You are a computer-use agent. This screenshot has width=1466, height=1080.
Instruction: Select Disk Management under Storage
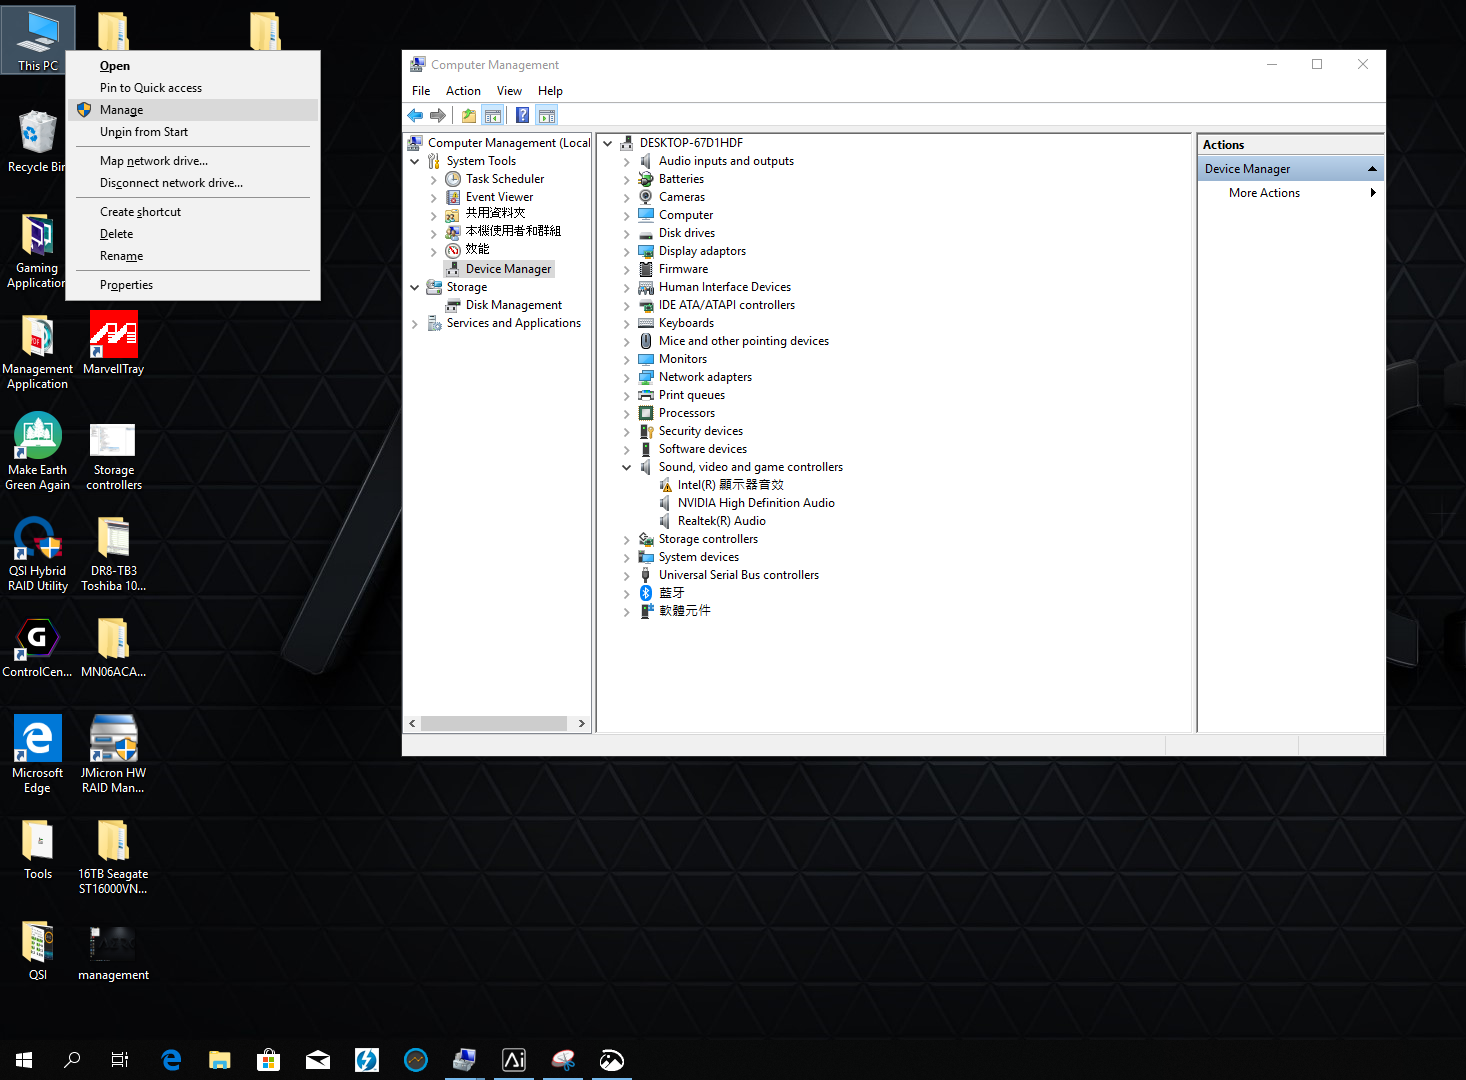[513, 305]
